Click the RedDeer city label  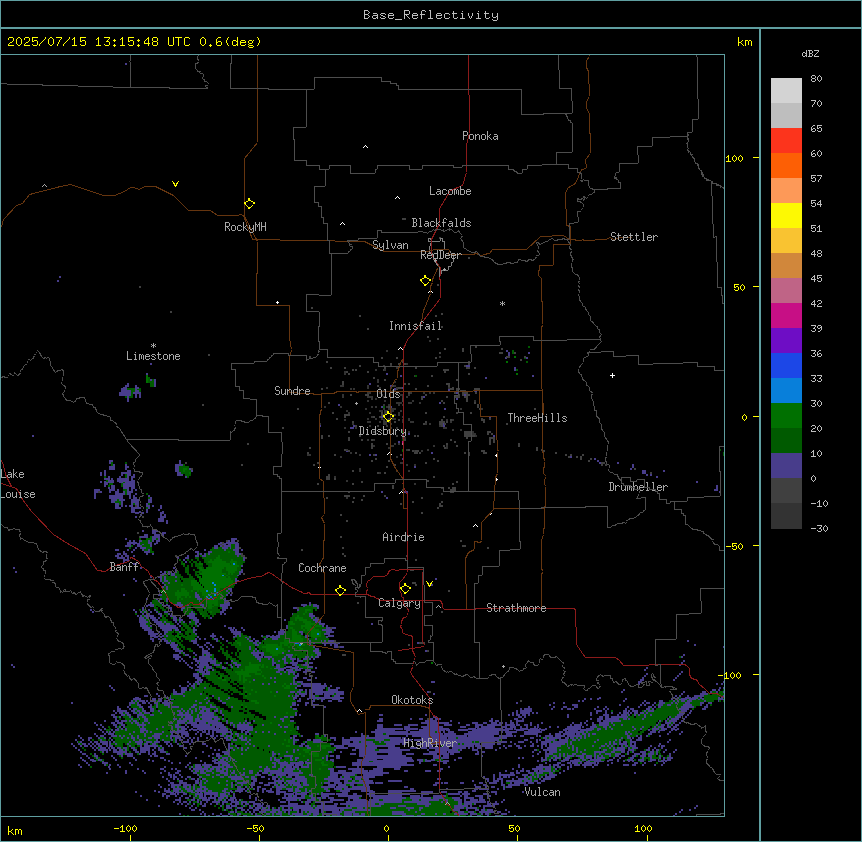point(440,255)
